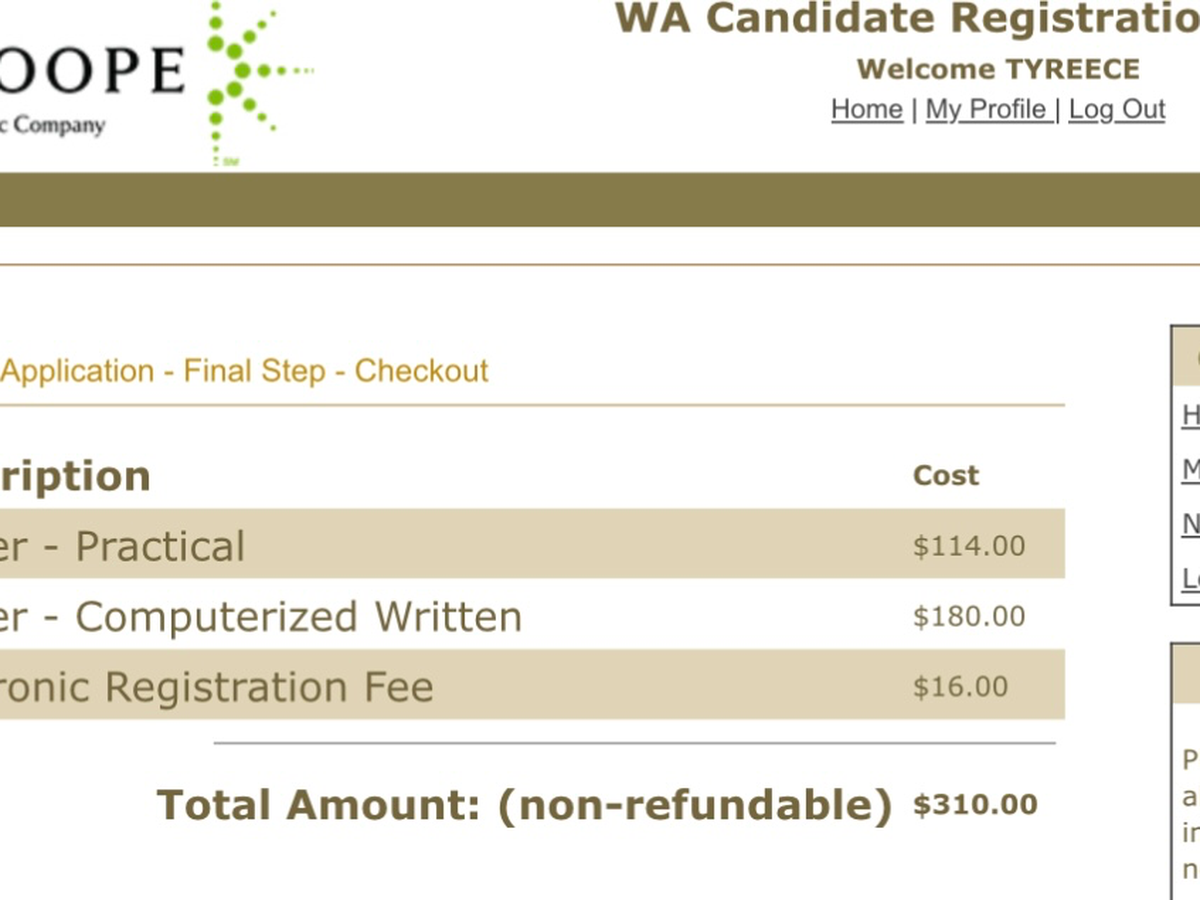Open the Home link in header
The width and height of the screenshot is (1200, 900).
click(866, 109)
